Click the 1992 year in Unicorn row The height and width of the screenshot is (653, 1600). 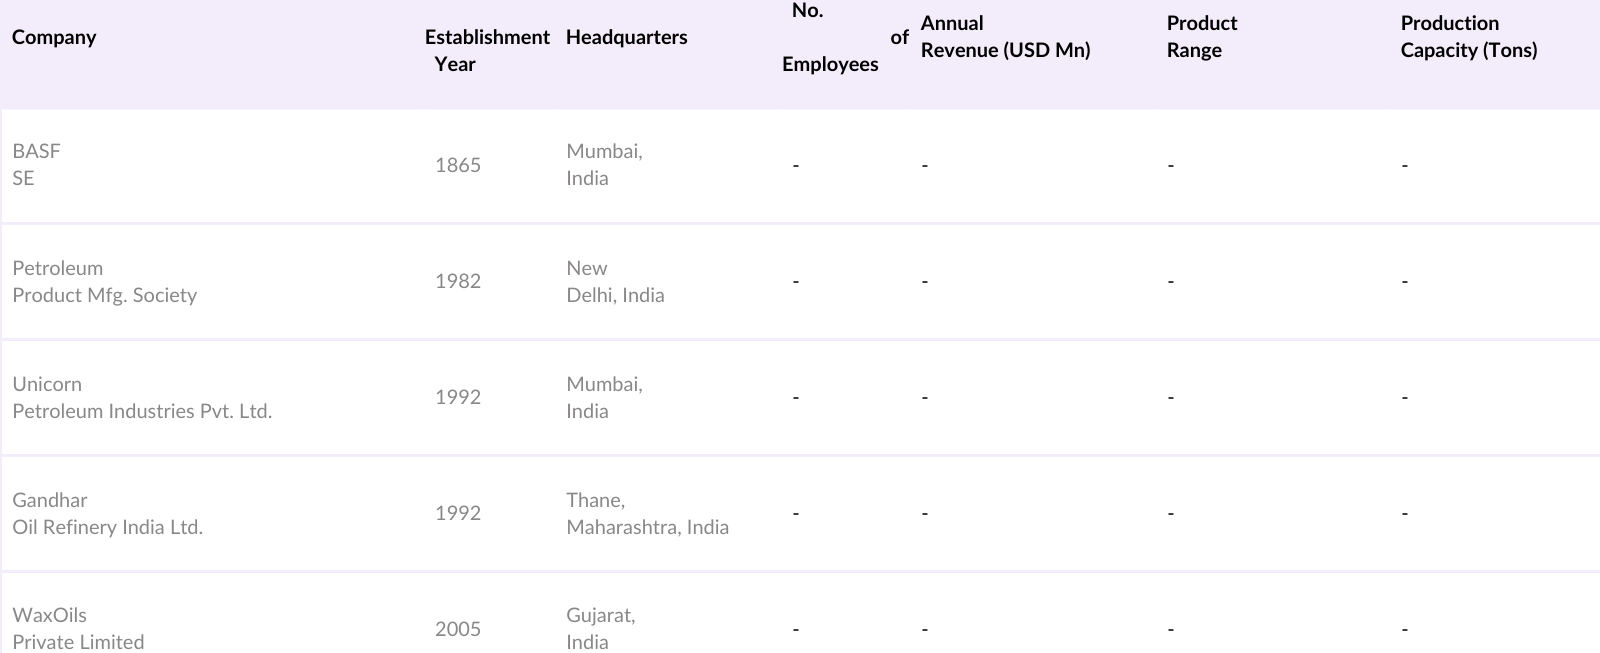click(x=457, y=397)
